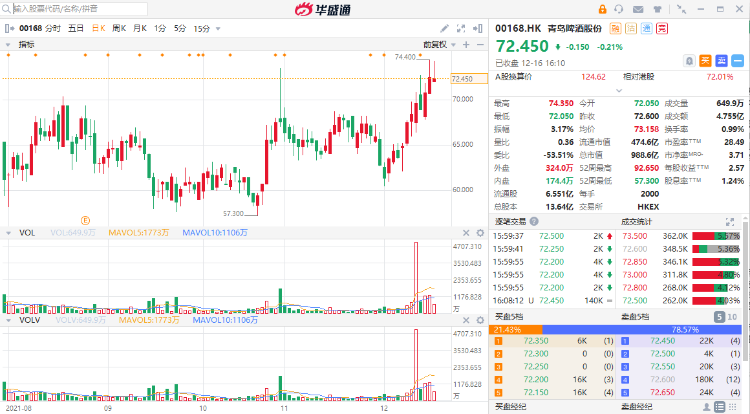Click the orange 21.43% buy ratio bar

pos(516,329)
